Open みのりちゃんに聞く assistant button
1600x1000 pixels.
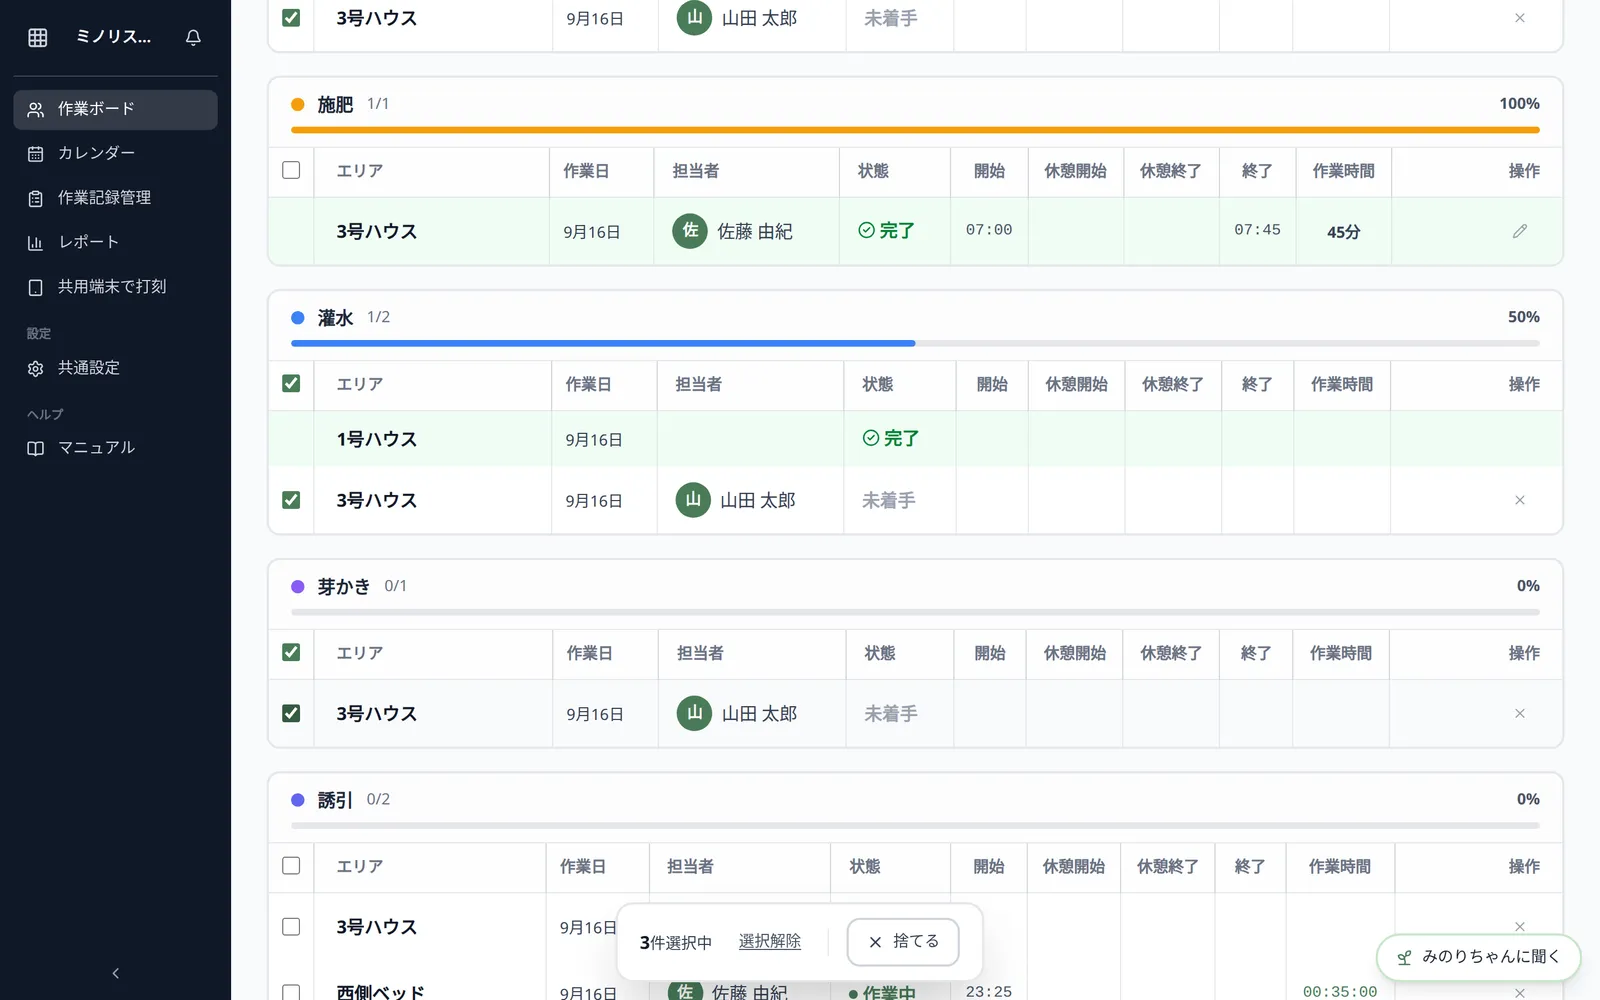pyautogui.click(x=1478, y=957)
